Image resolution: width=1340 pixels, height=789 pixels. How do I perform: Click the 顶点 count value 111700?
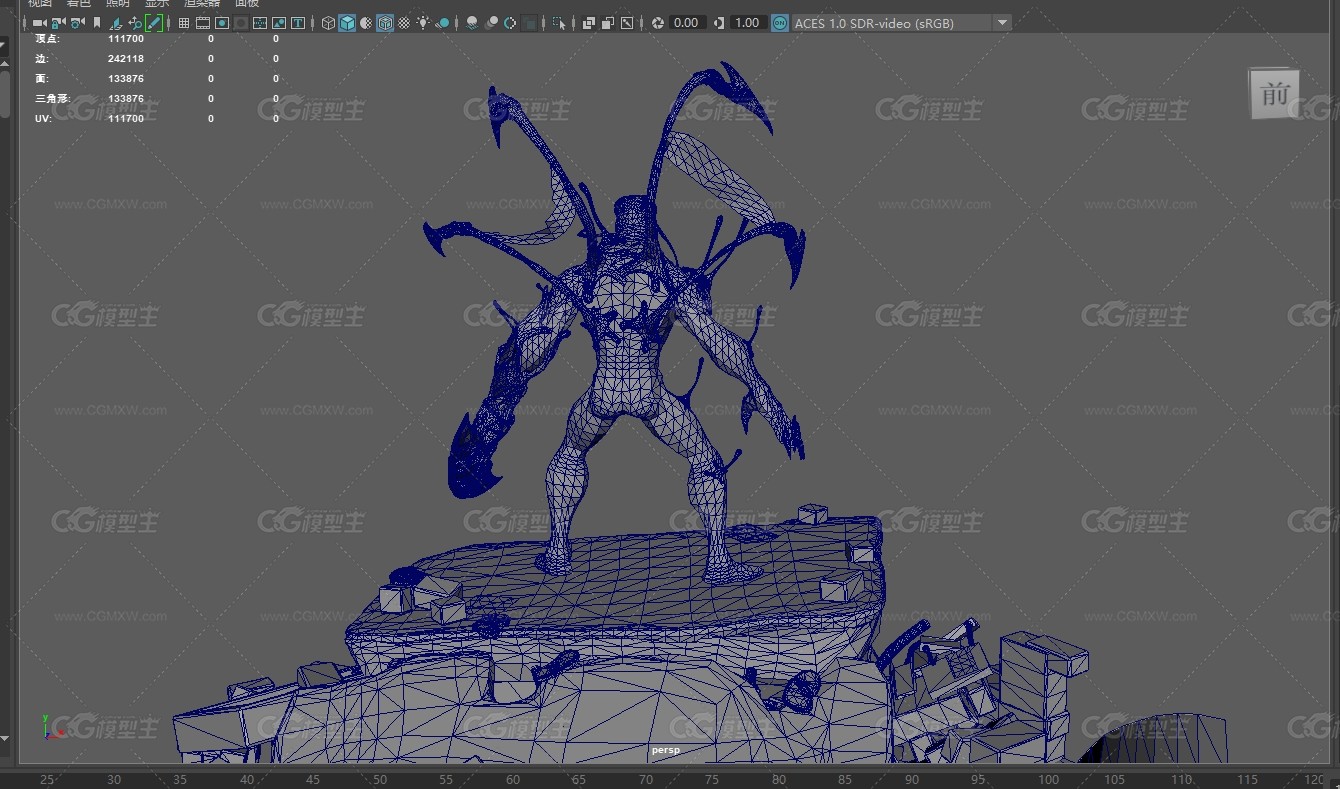coord(126,38)
